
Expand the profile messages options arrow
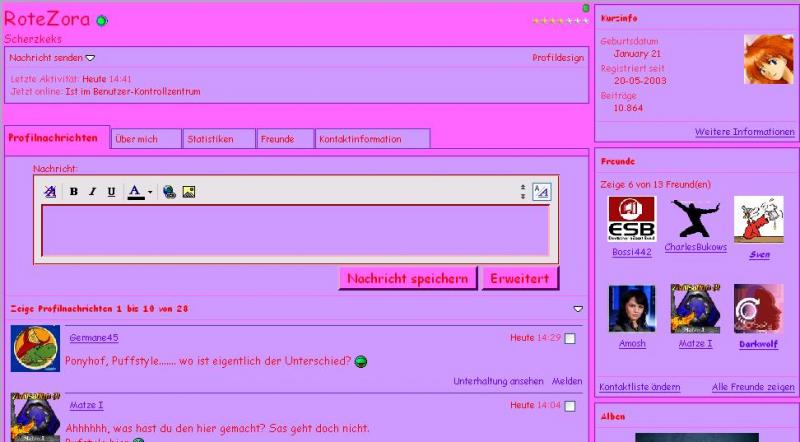[x=577, y=309]
